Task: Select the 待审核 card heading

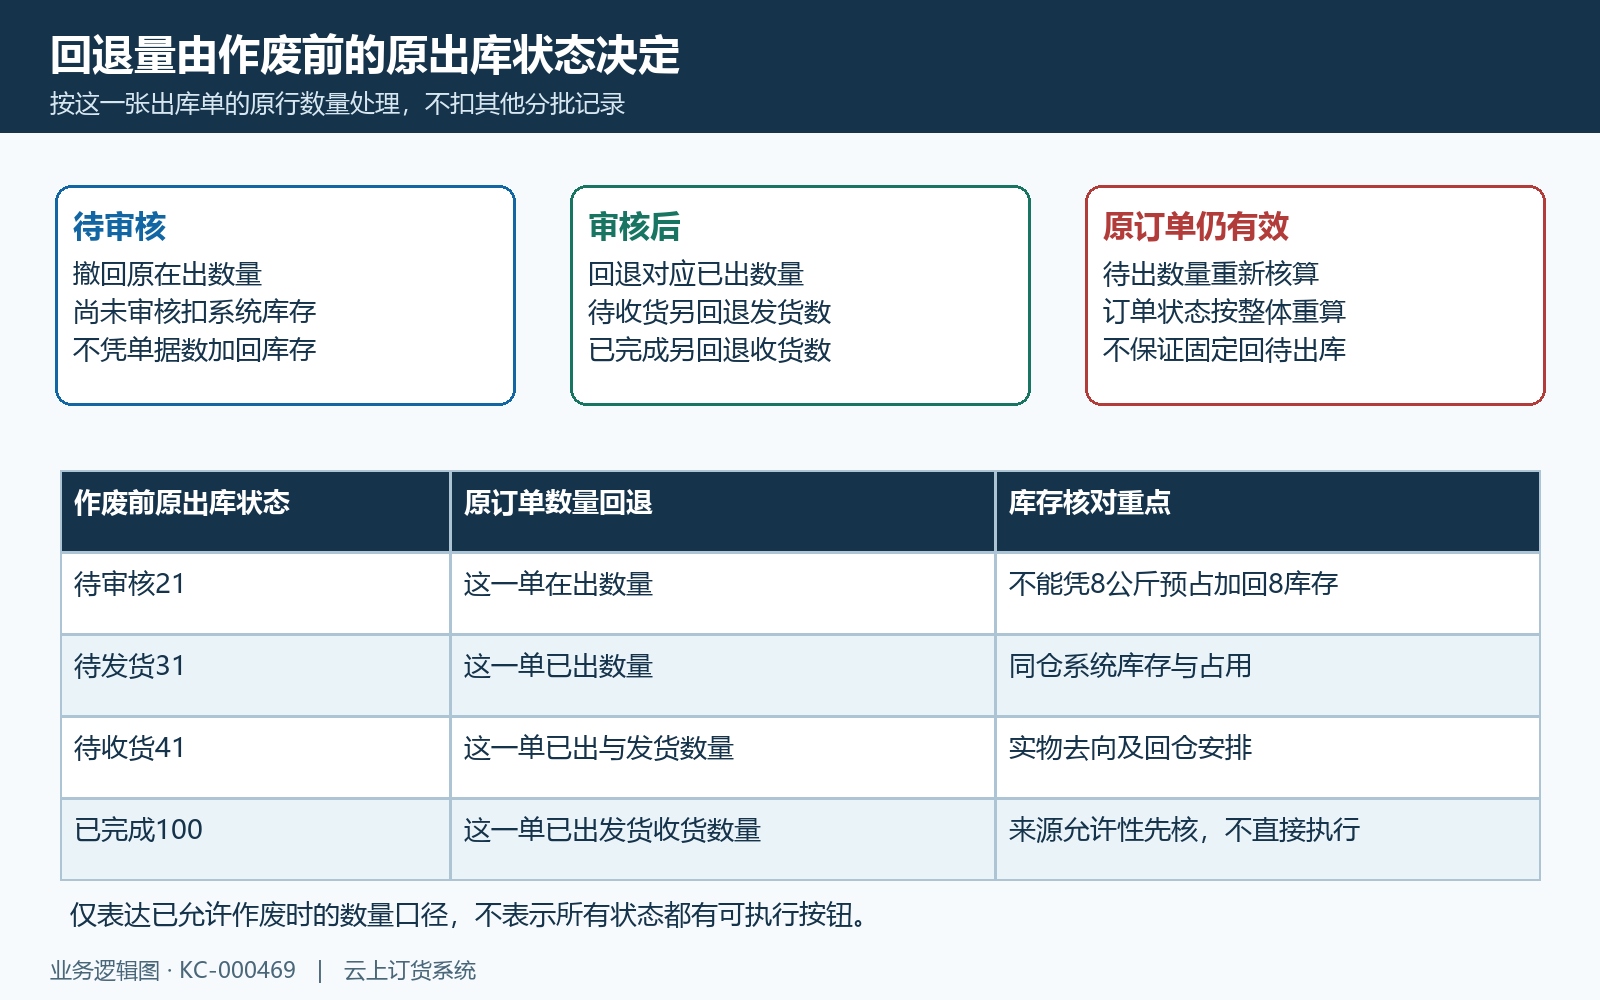Action: tap(119, 227)
